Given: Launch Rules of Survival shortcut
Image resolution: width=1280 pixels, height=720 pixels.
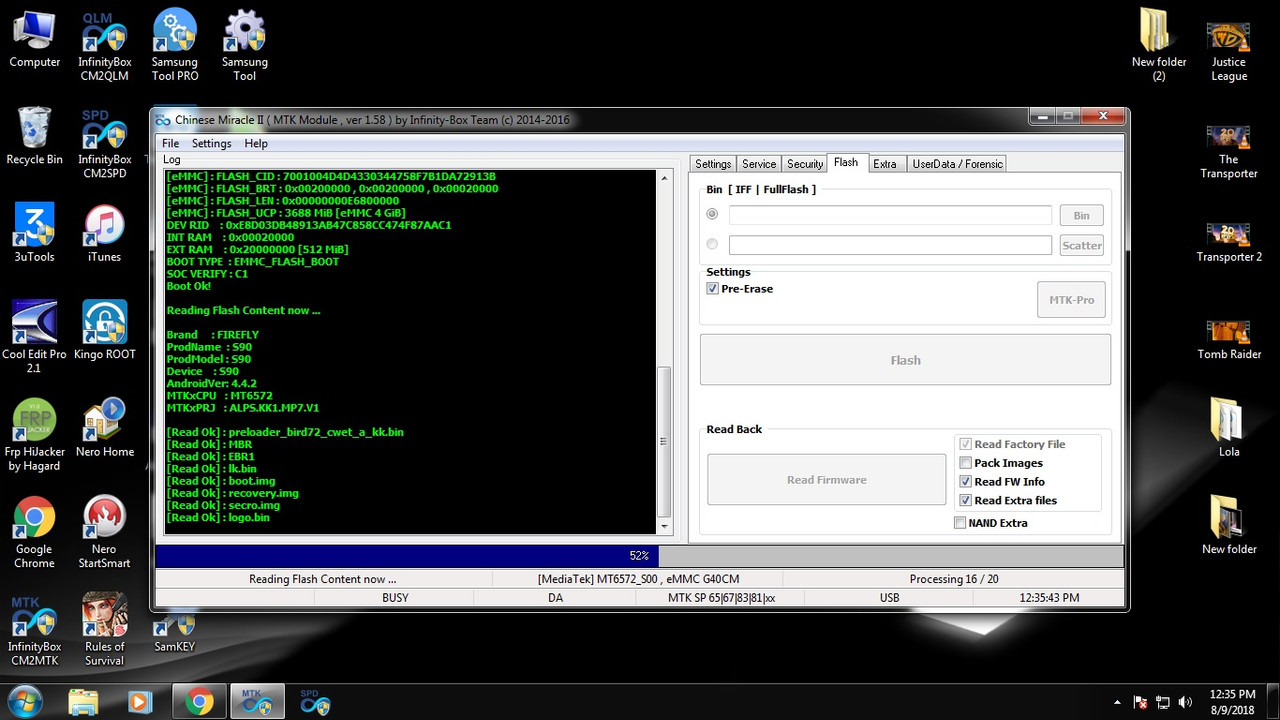Looking at the screenshot, I should point(105,630).
